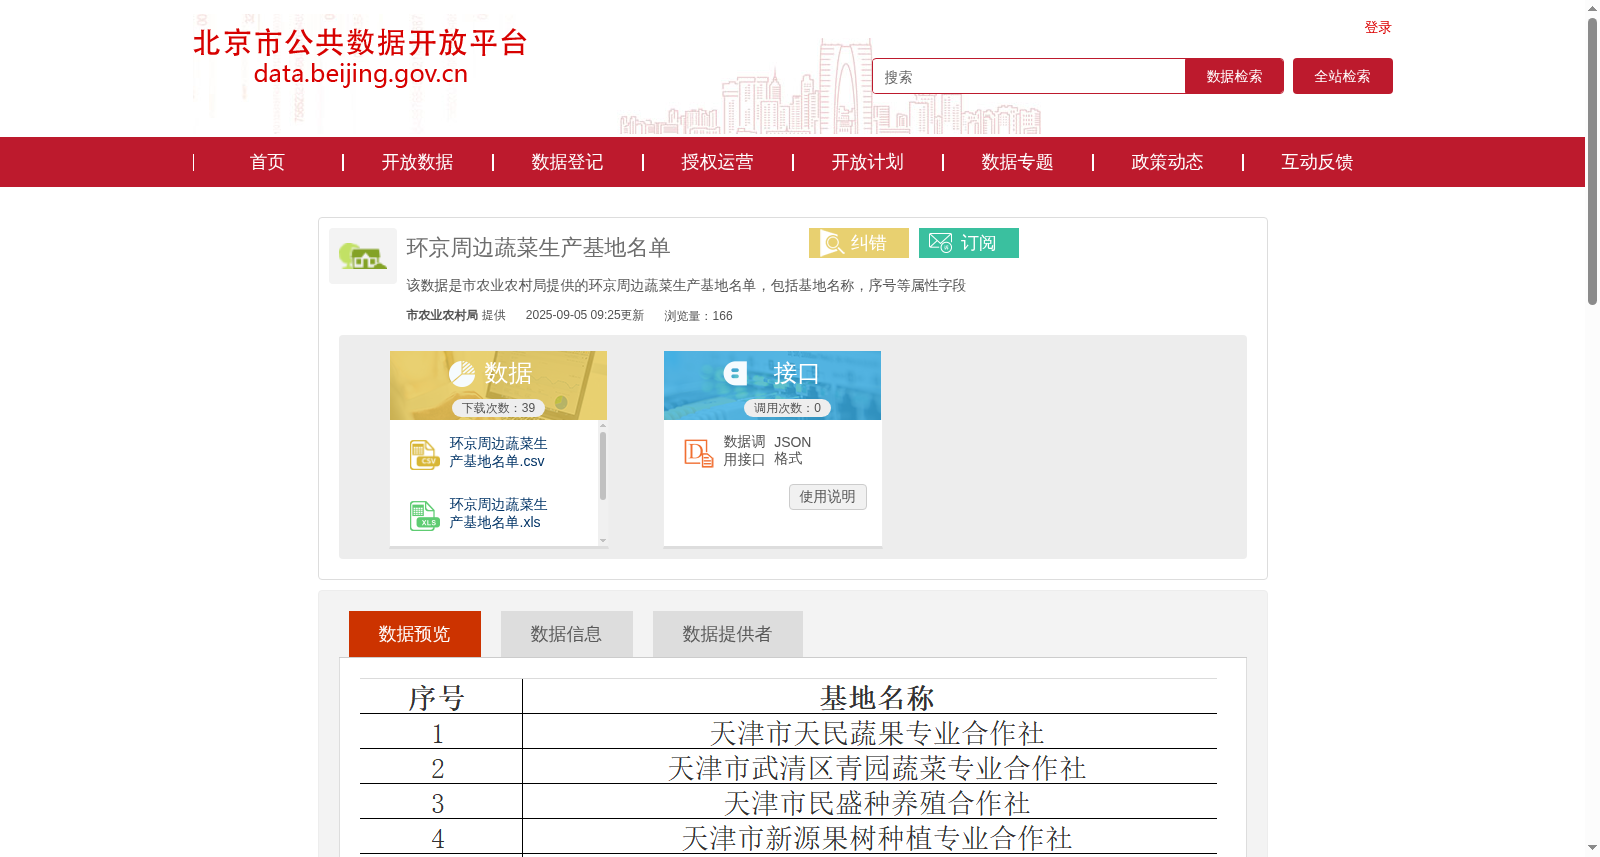
Task: Open the 数据登记 menu item
Action: (567, 162)
